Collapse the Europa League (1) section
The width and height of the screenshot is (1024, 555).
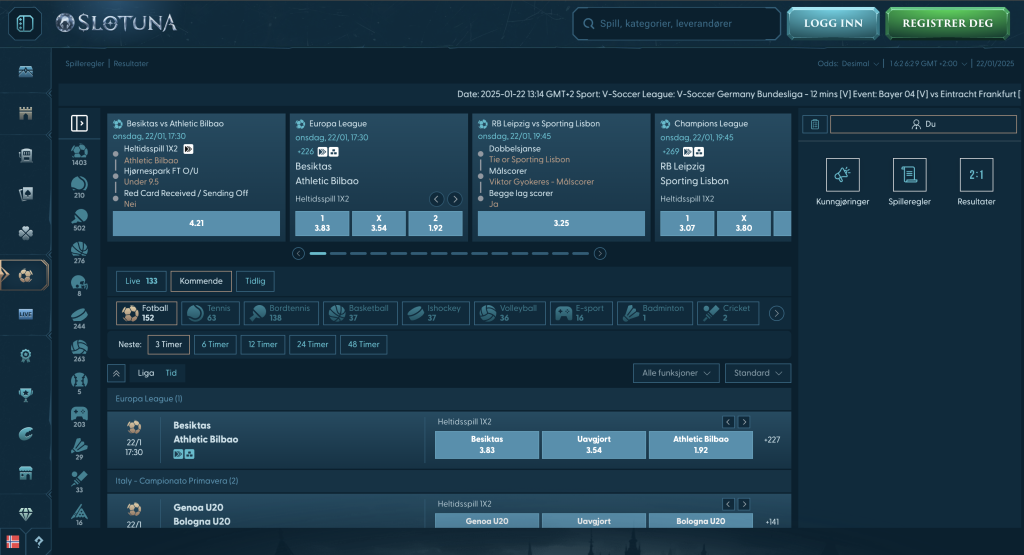pos(449,399)
